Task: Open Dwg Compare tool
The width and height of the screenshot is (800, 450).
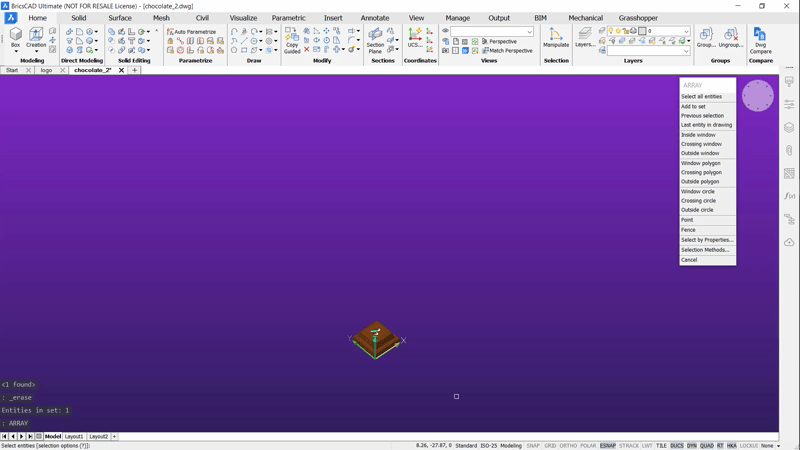Action: 760,41
